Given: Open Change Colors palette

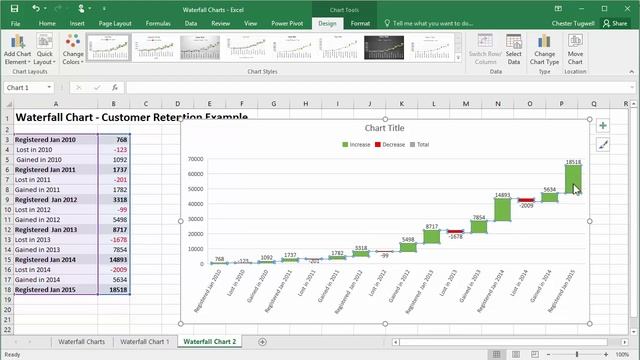Looking at the screenshot, I should (x=73, y=49).
